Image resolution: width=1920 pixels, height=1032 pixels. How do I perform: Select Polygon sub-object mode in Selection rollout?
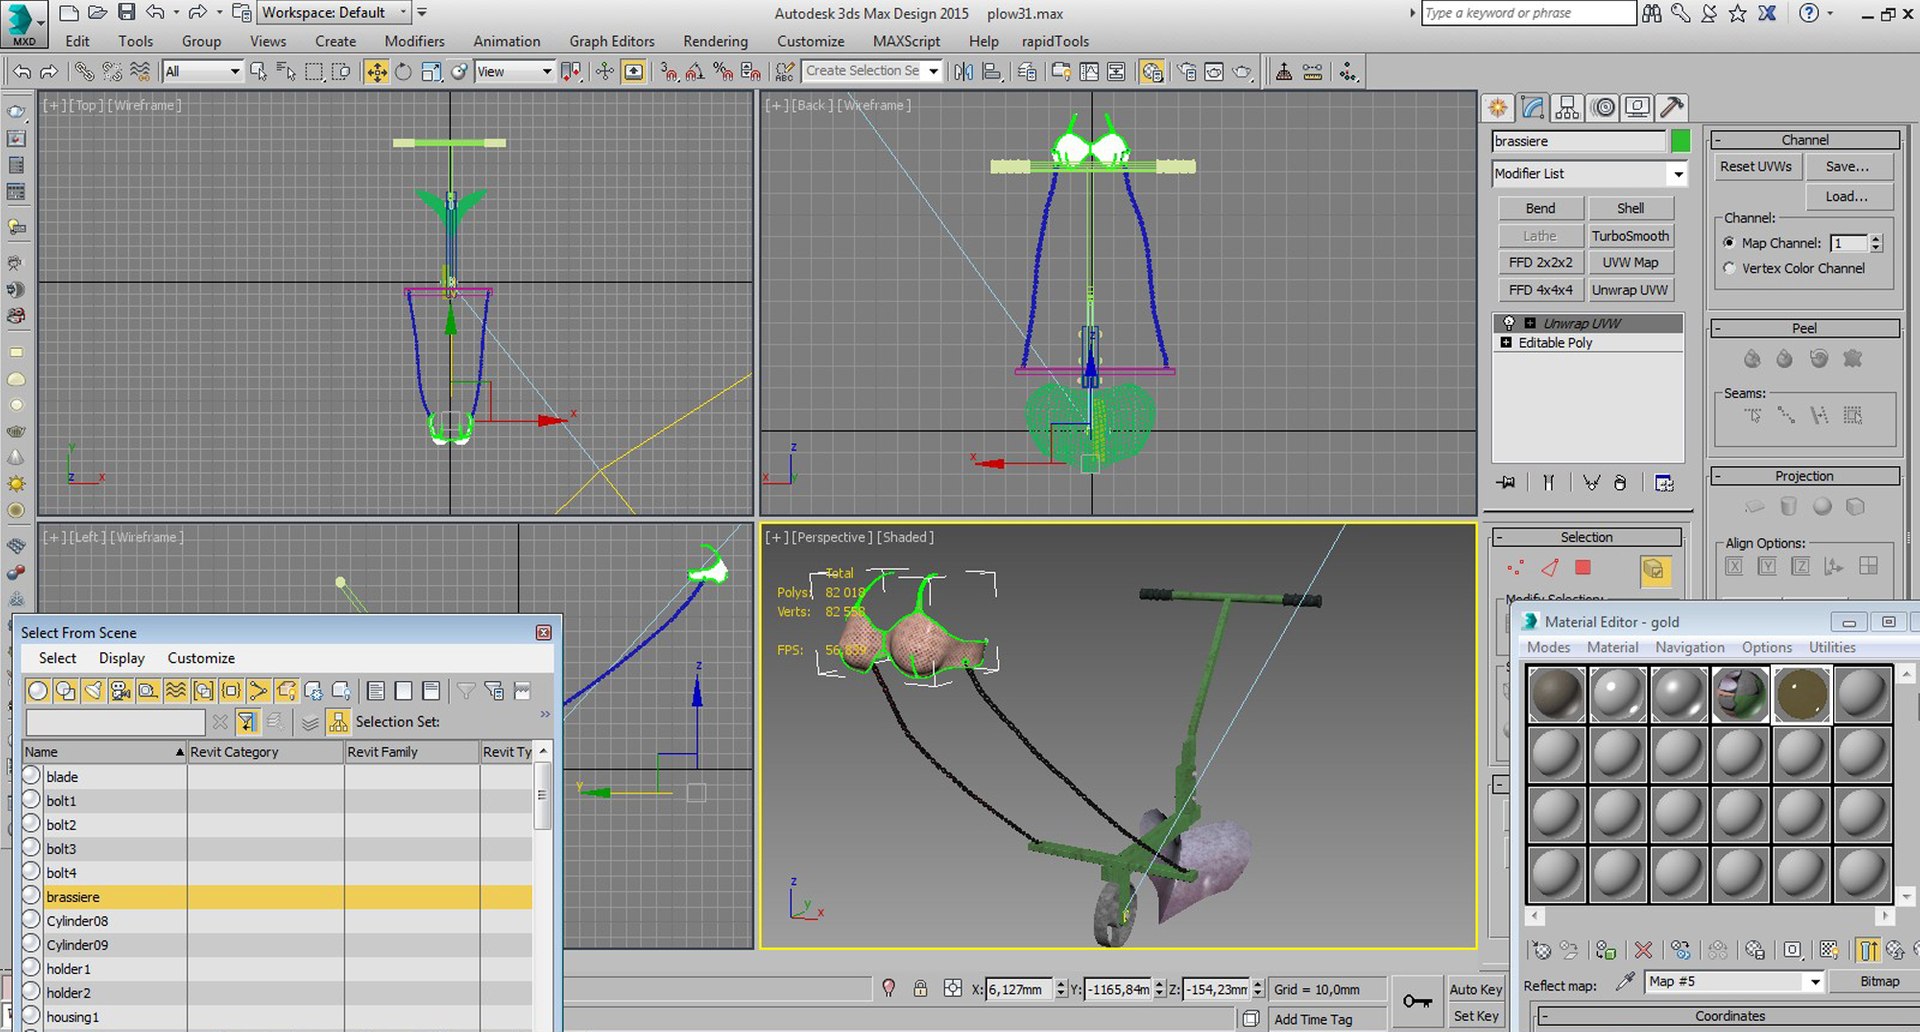pos(1583,568)
